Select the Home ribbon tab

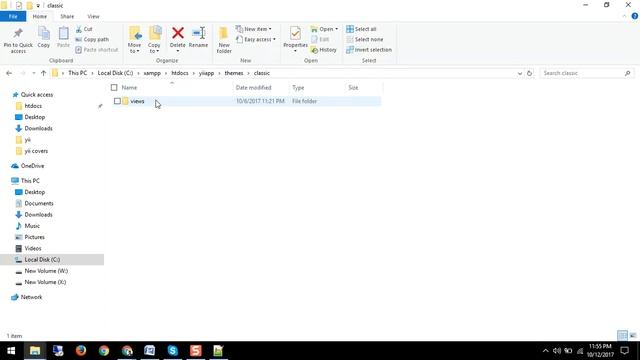click(40, 16)
